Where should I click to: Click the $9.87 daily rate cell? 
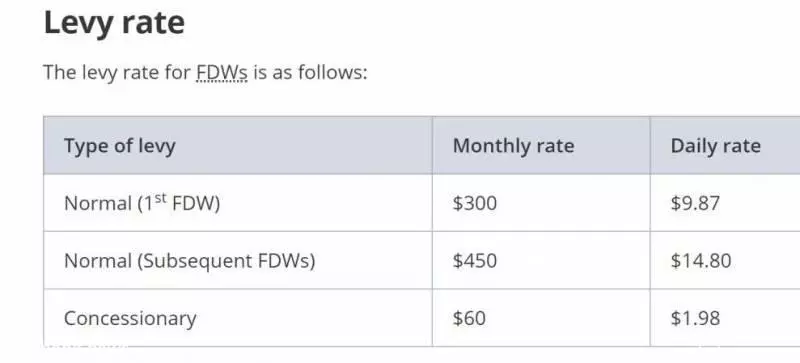695,203
